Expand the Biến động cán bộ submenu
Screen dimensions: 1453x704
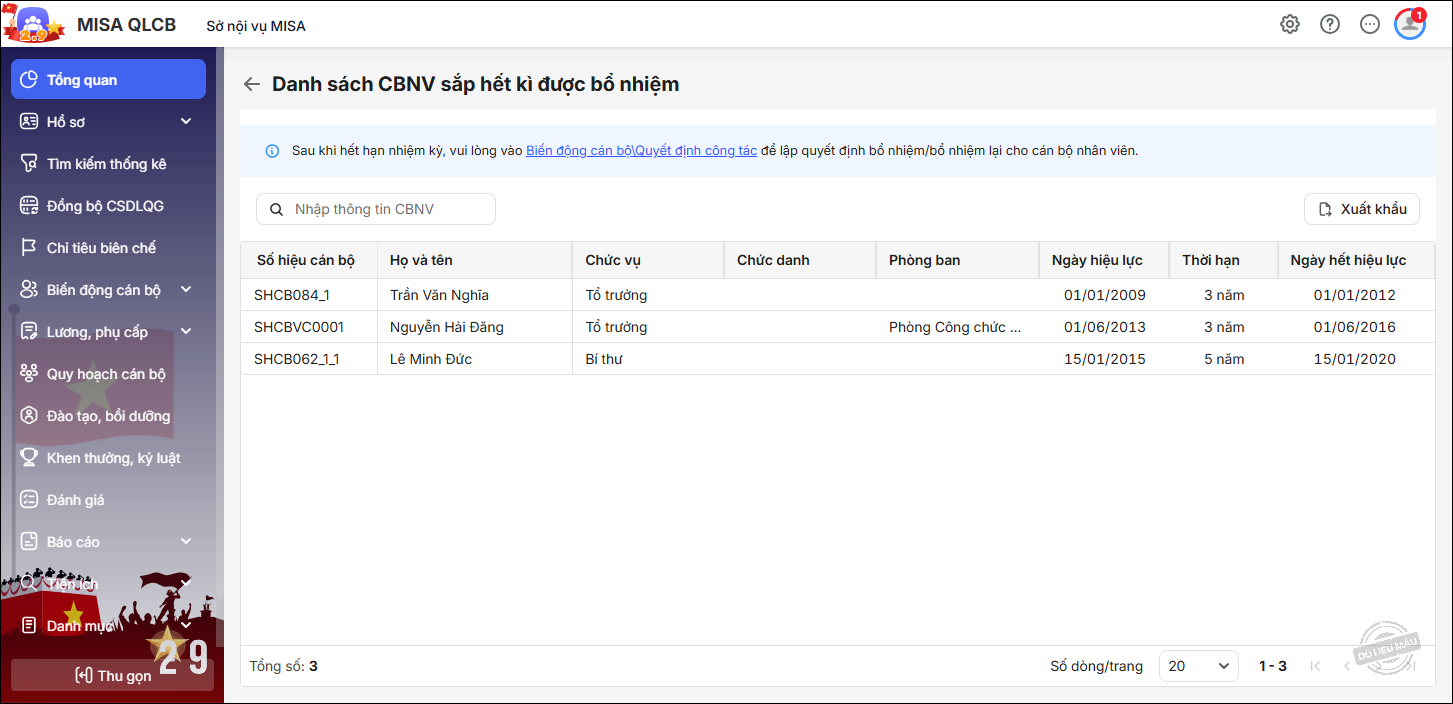tap(186, 290)
